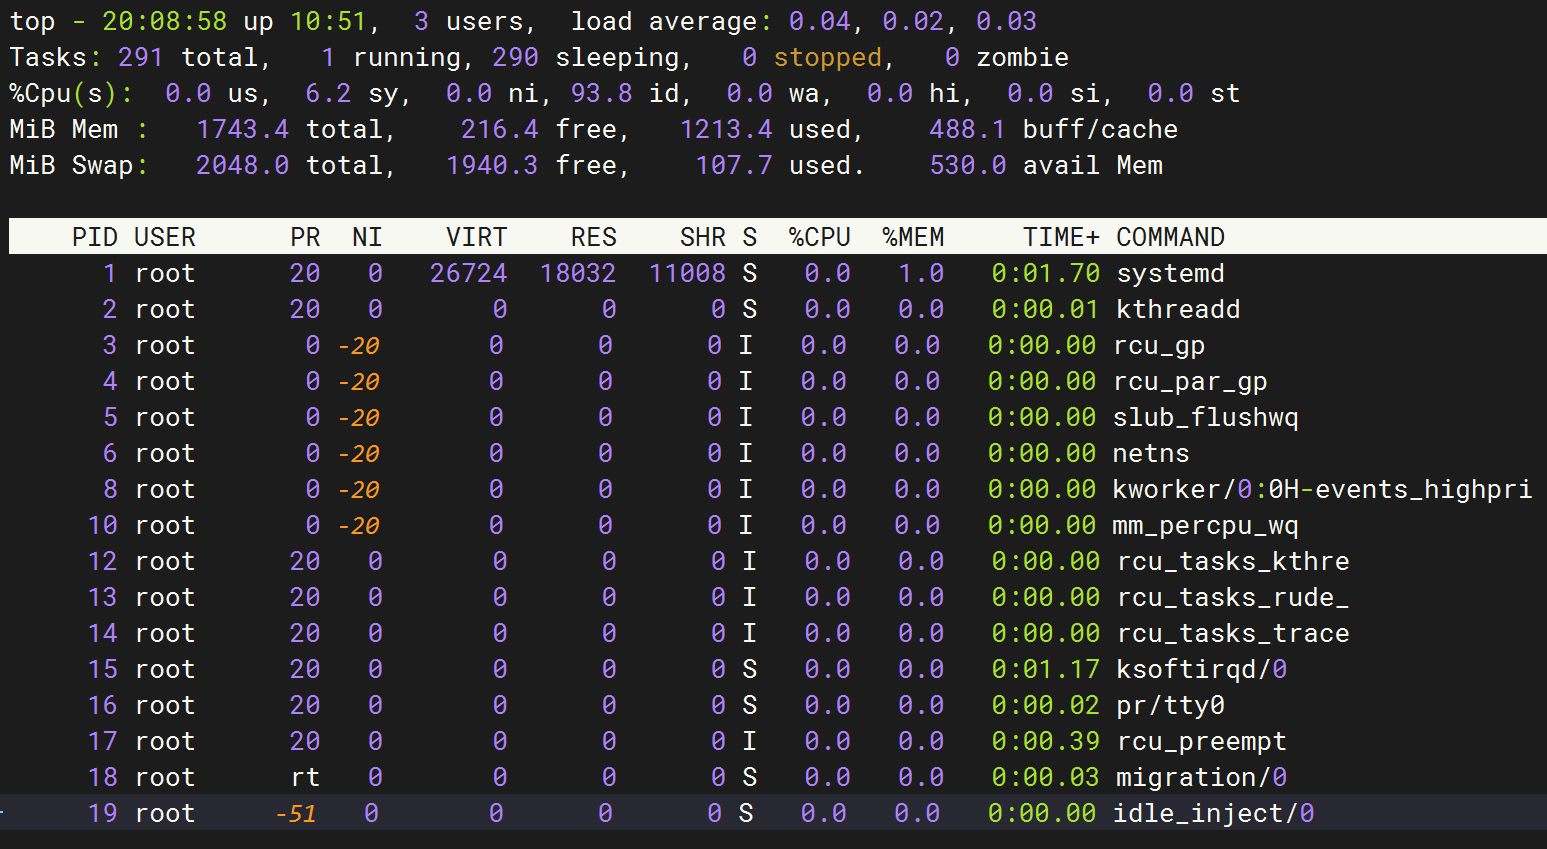Click the load average value 0.04
1547x849 pixels.
819,21
